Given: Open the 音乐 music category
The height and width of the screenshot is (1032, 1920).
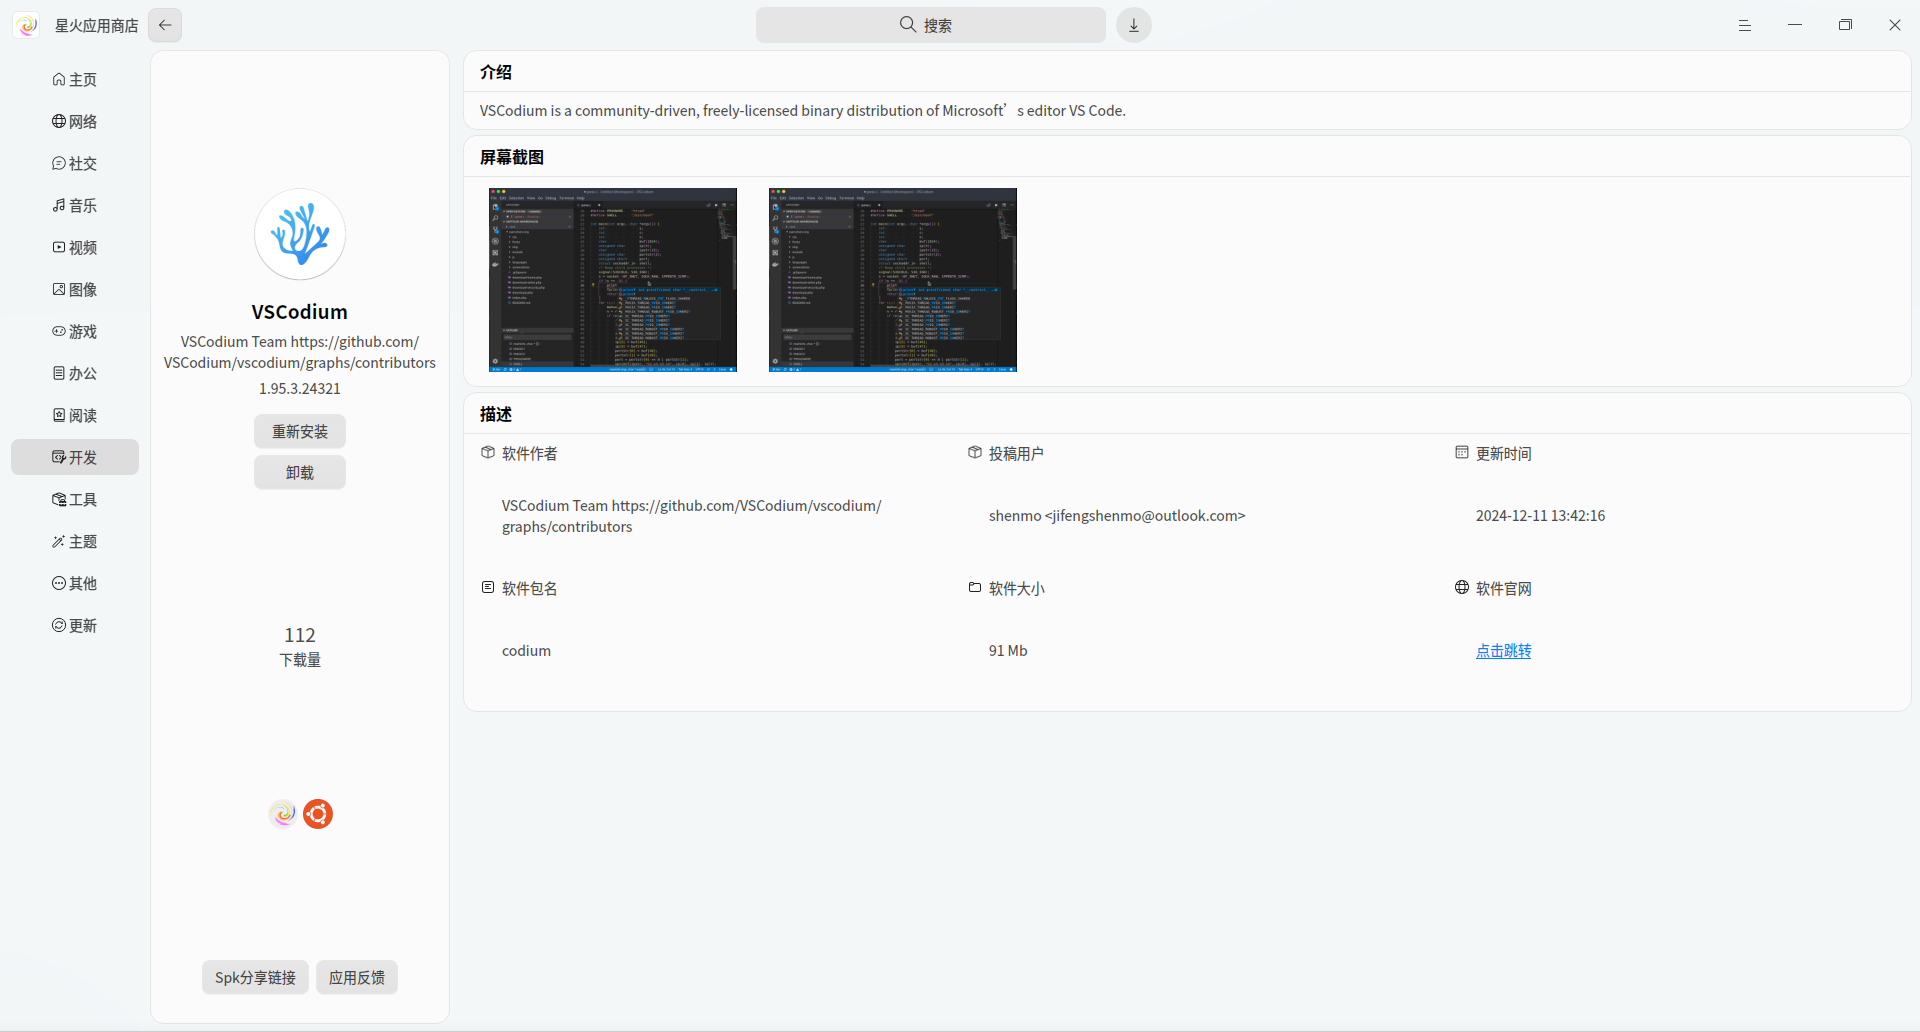Looking at the screenshot, I should click(75, 205).
